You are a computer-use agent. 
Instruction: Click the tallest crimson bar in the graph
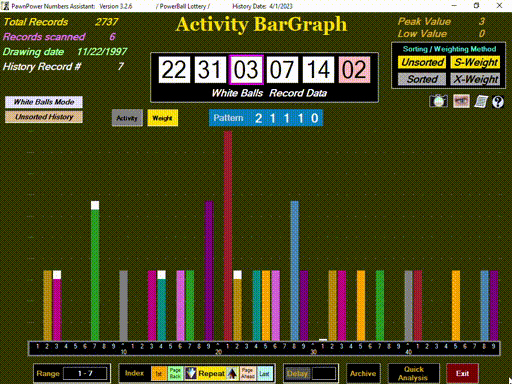(x=228, y=235)
